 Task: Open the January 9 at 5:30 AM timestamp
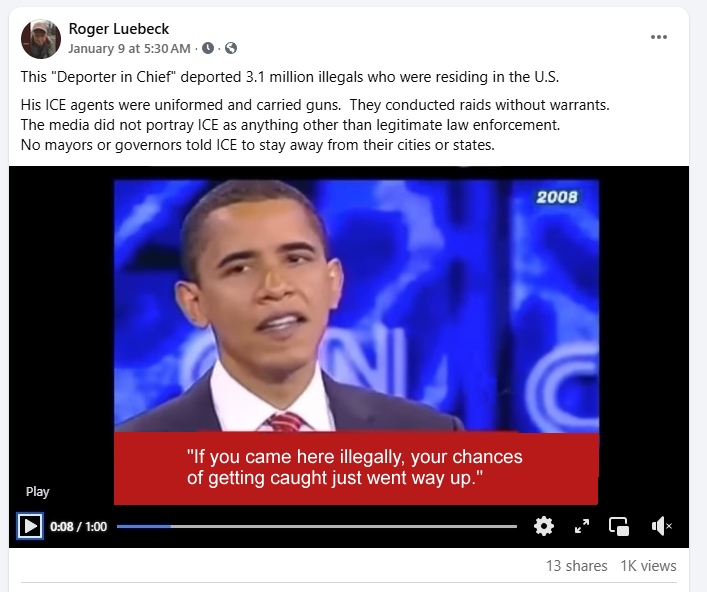pos(129,48)
